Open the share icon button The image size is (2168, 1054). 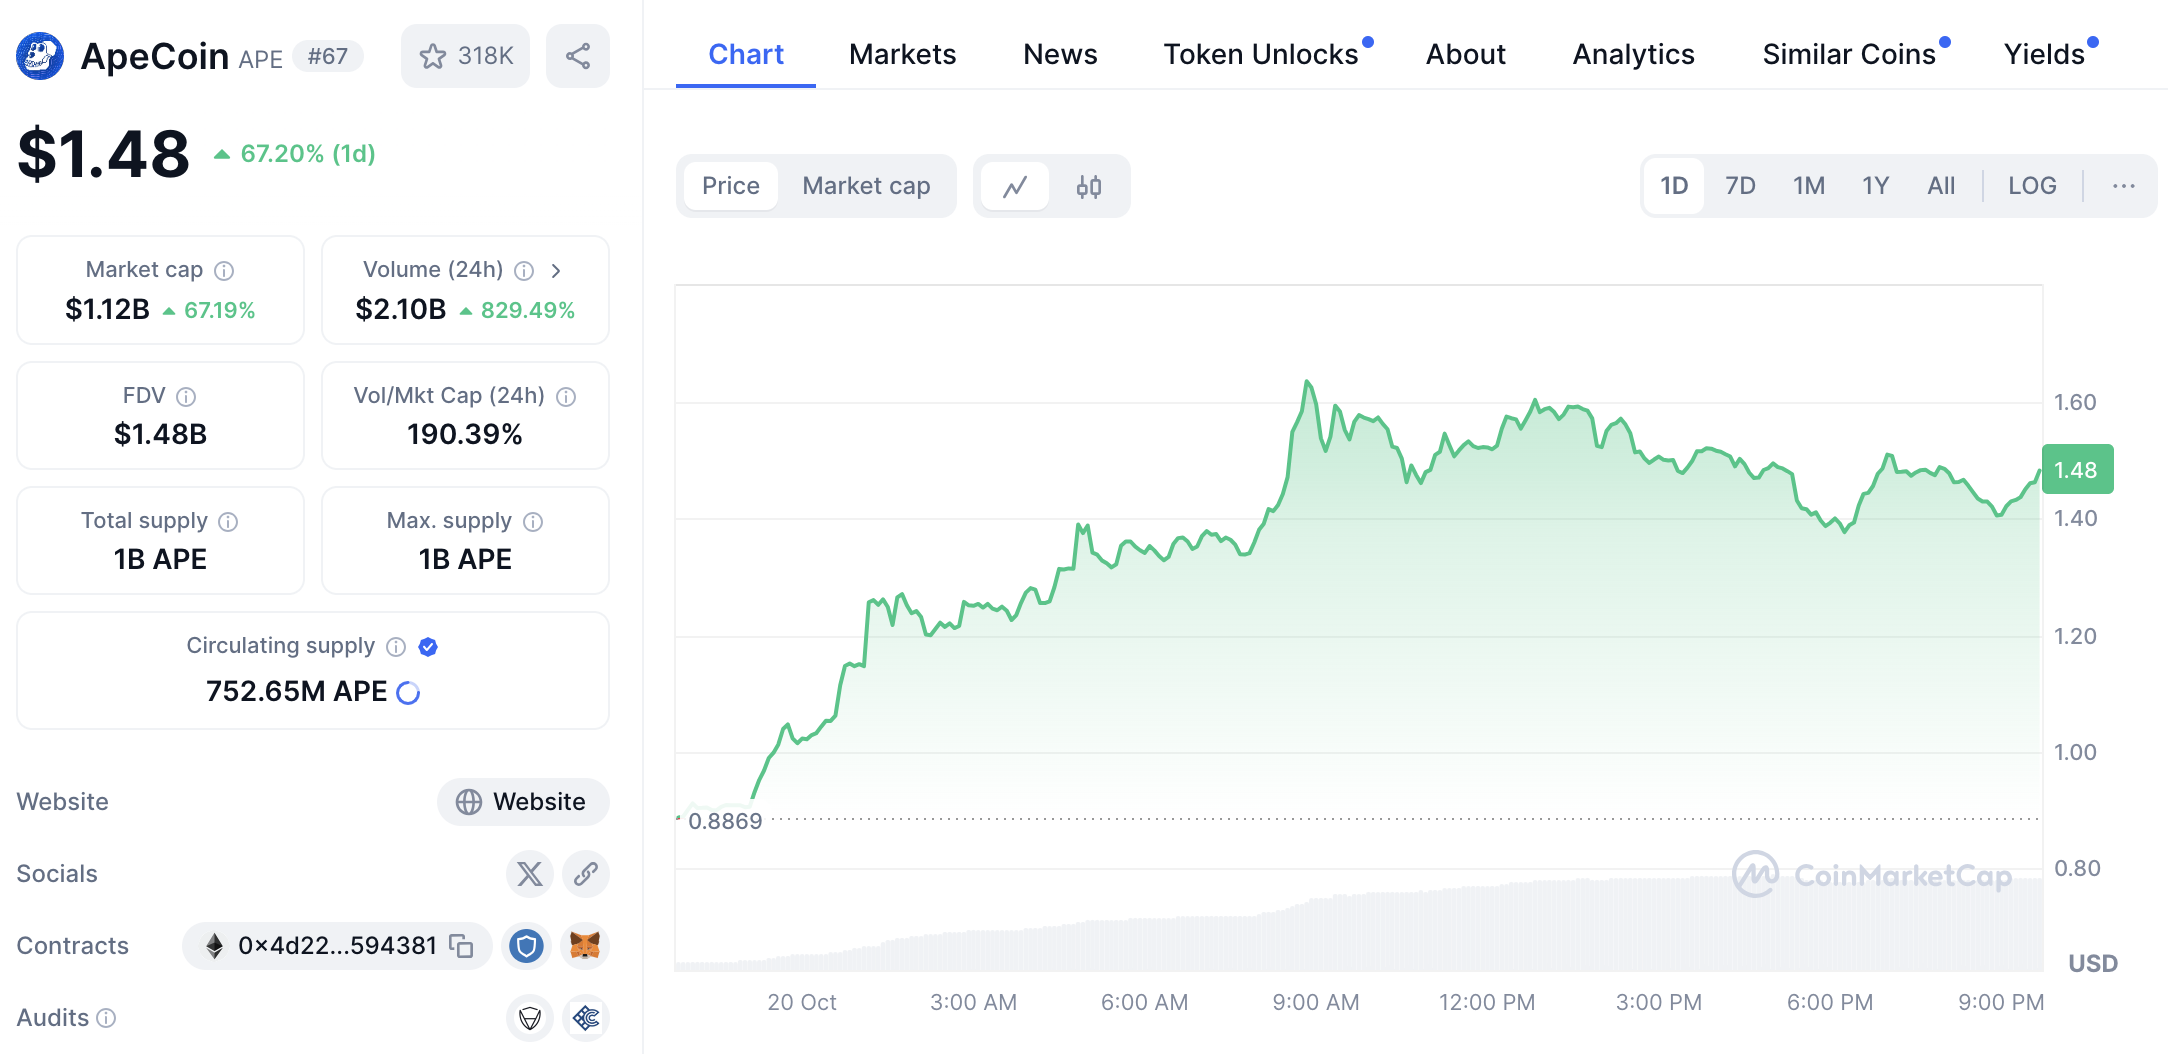[578, 56]
